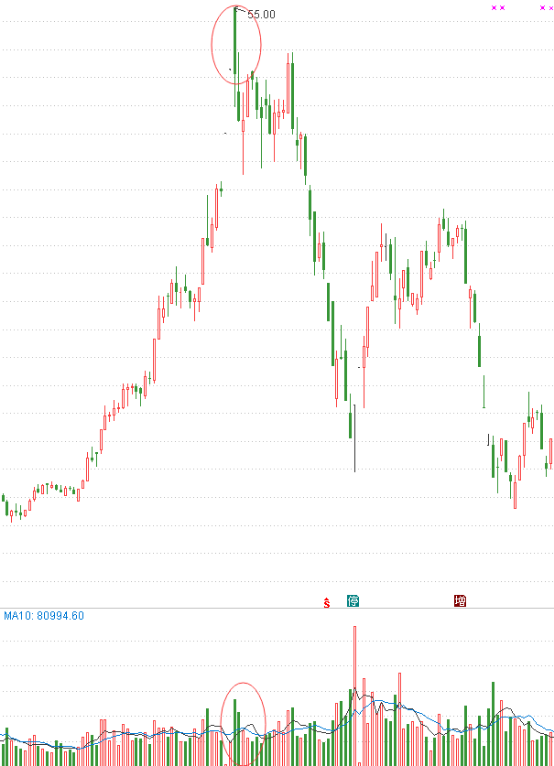
Task: Click the first green candle at the chart's left edge
Action: 3,498
